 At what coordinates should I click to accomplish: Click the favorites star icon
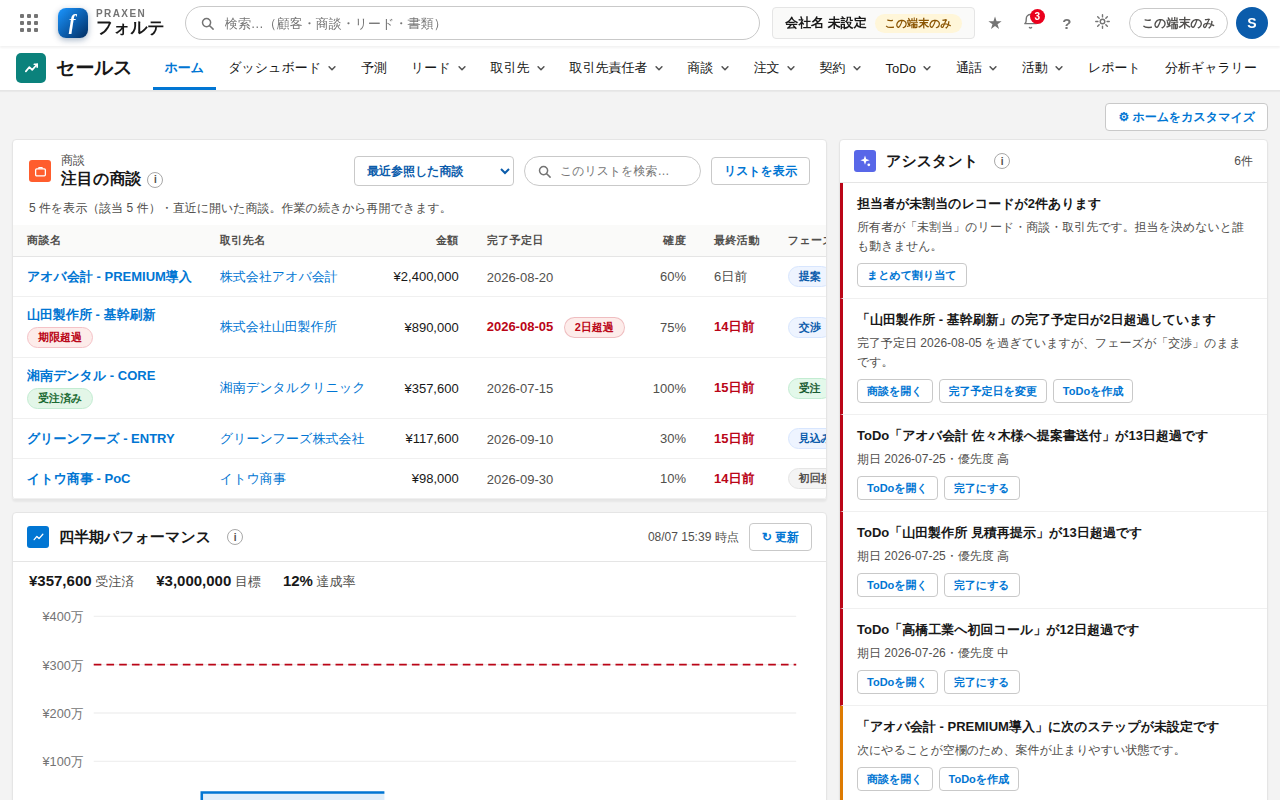(995, 23)
